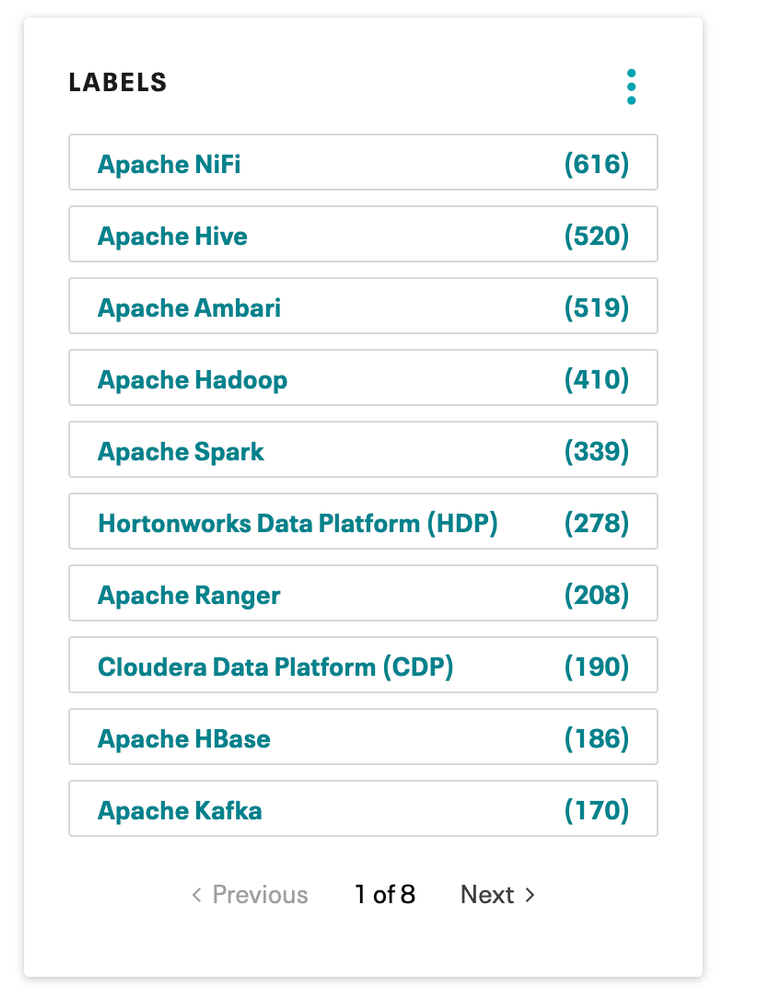Click the (616) count for Apache NiFi
This screenshot has width=759, height=998.
(596, 164)
